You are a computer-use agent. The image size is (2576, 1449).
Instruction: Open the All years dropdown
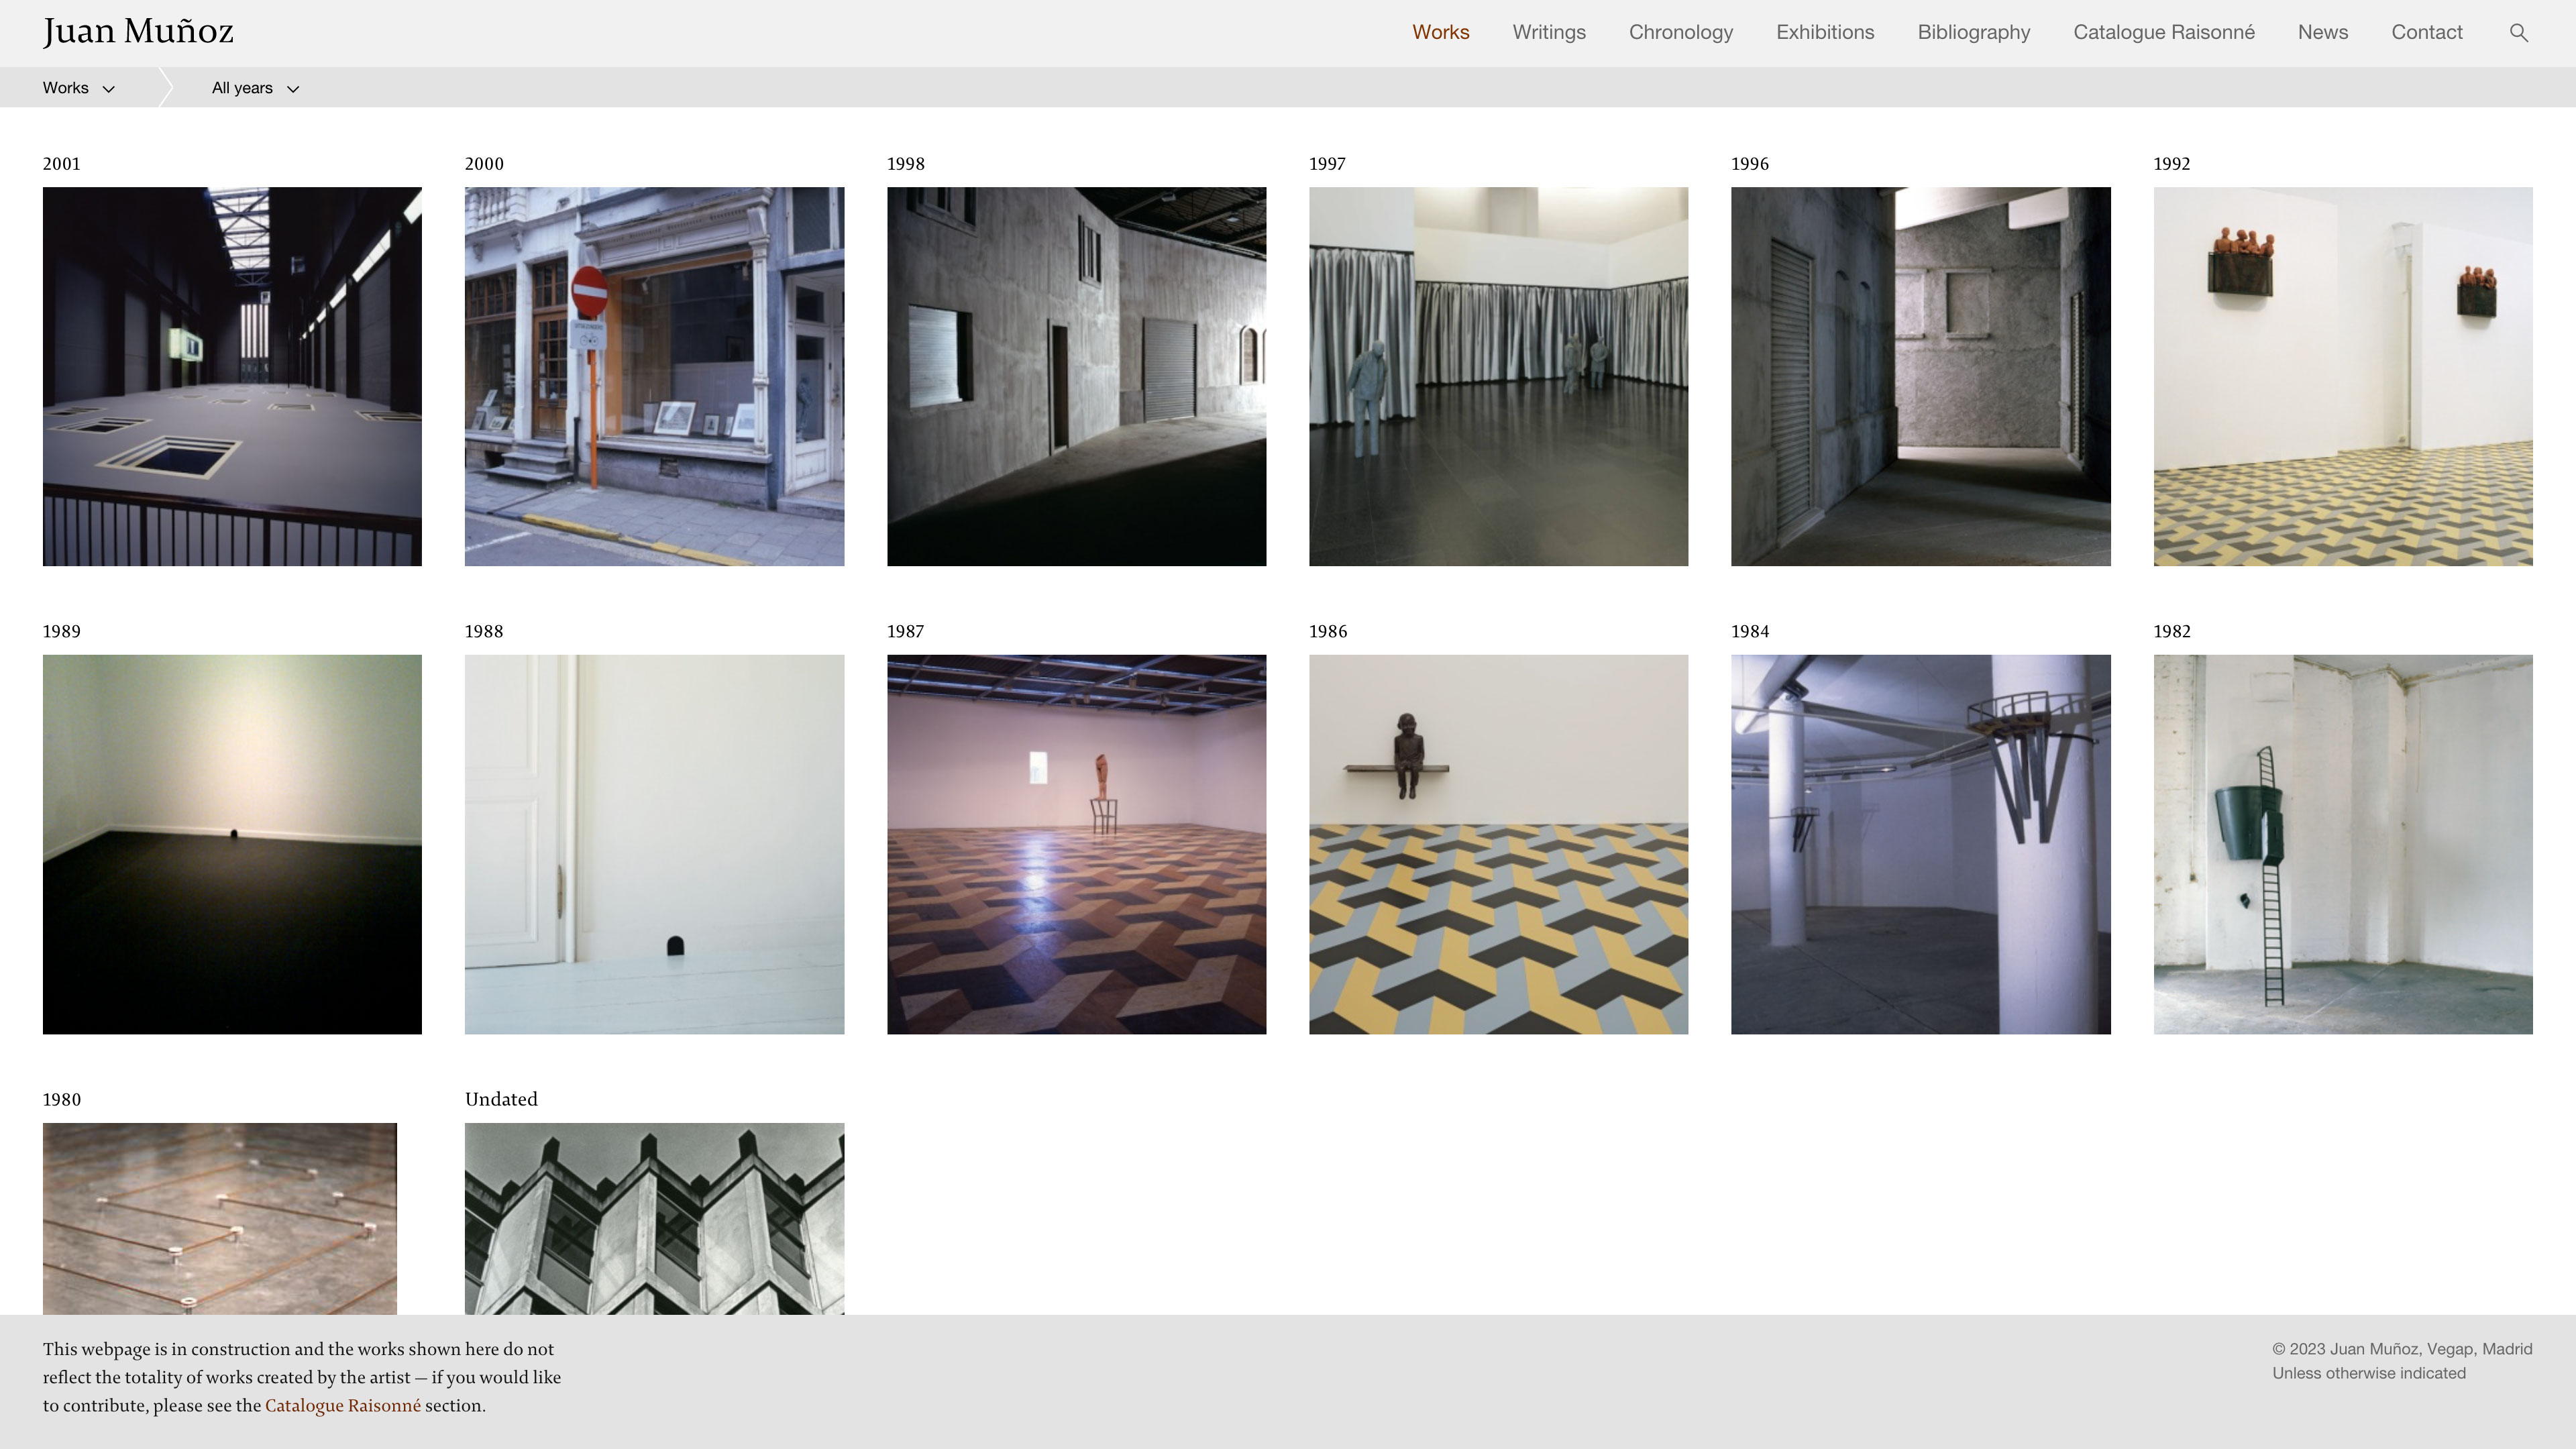[x=255, y=88]
